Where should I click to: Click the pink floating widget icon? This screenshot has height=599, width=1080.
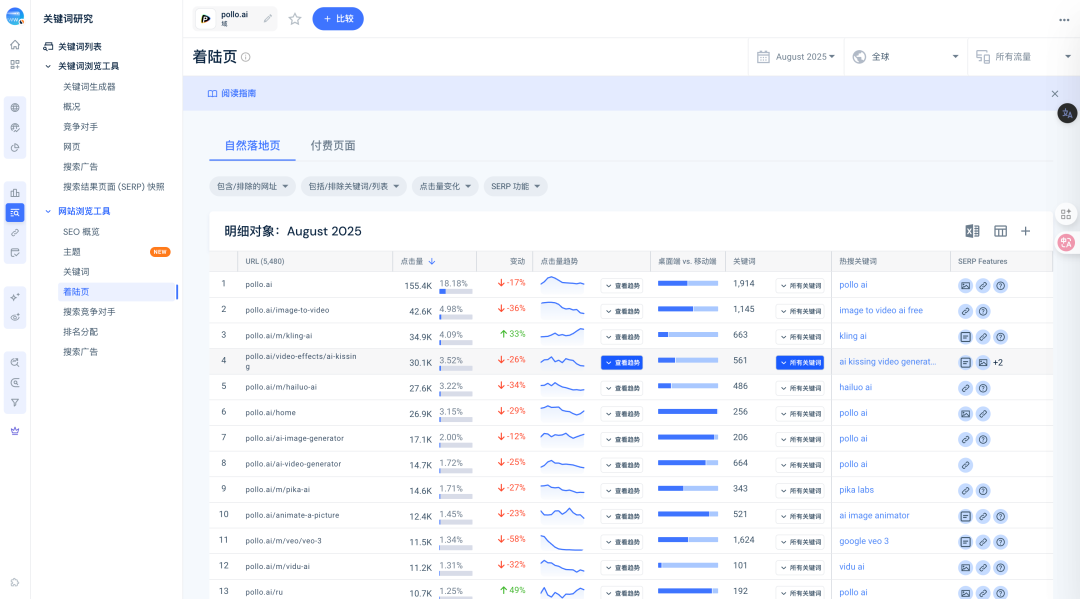pos(1066,242)
